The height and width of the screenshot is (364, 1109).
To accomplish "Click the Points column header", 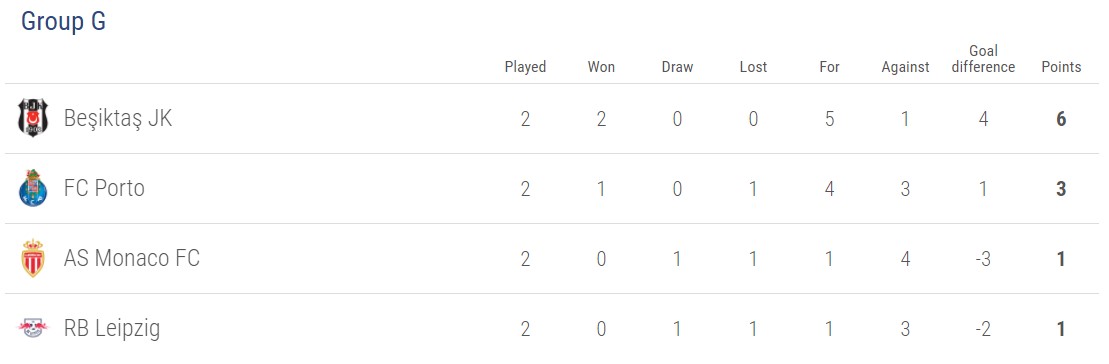I will 1061,67.
